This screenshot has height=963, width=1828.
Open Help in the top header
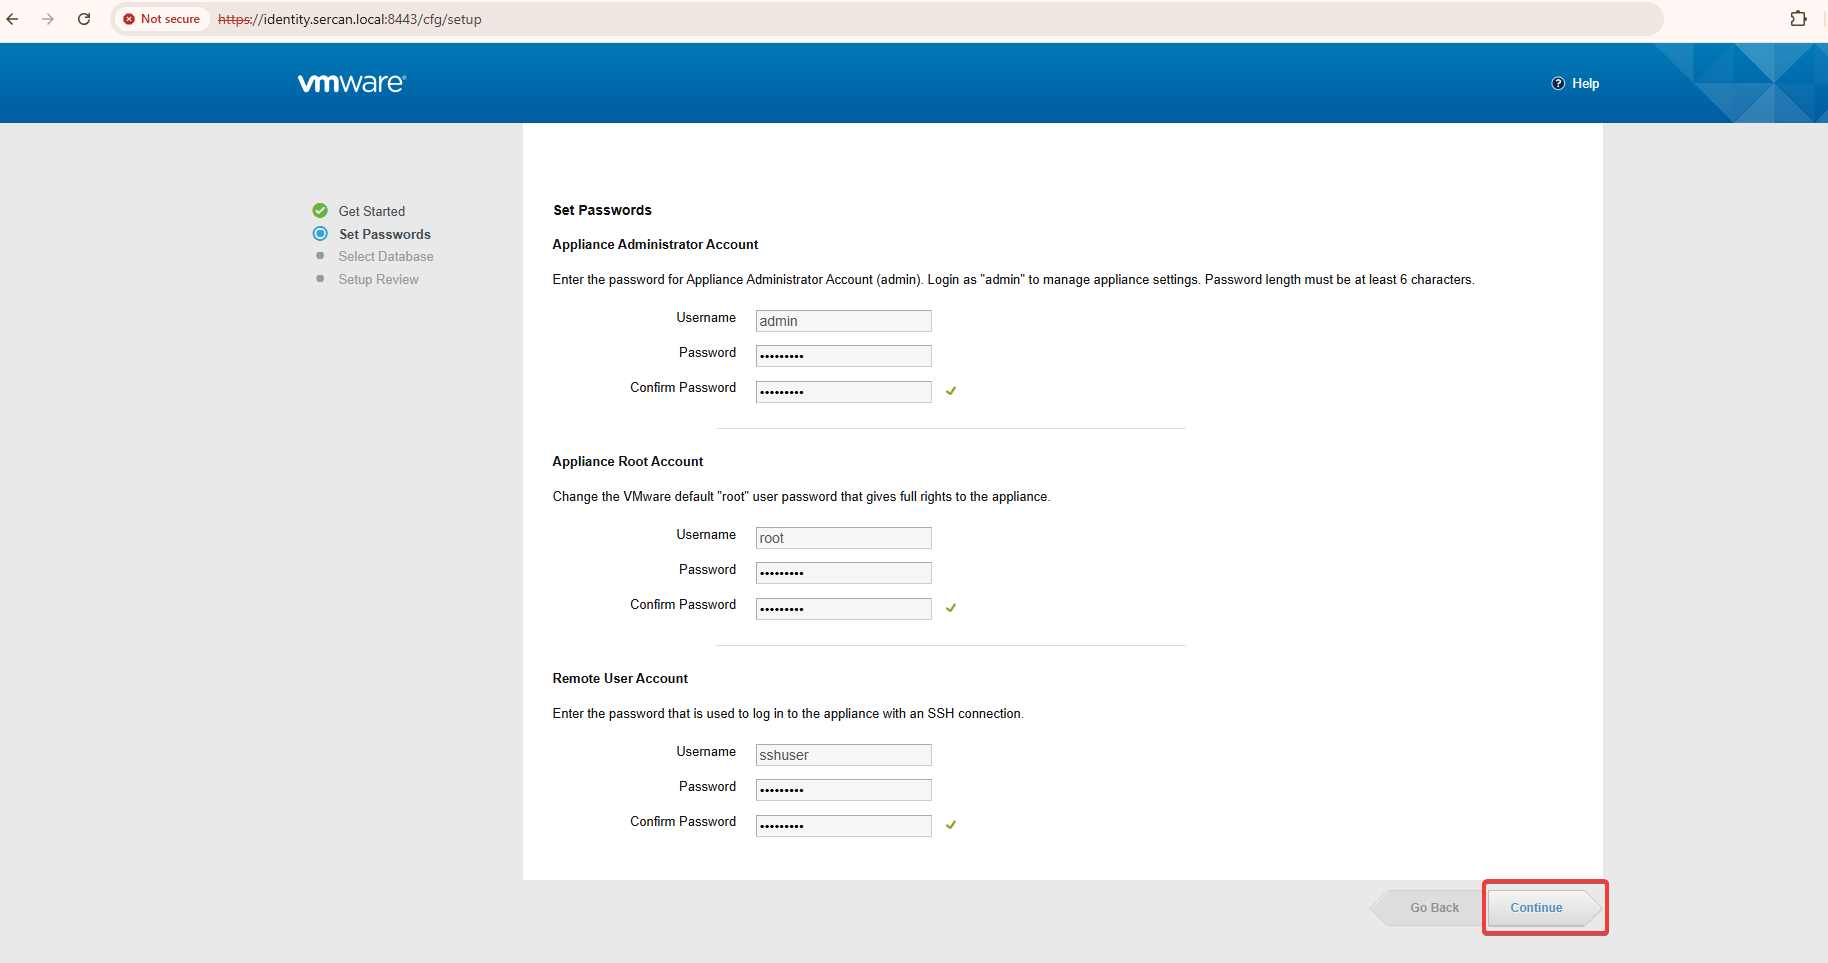click(1575, 84)
